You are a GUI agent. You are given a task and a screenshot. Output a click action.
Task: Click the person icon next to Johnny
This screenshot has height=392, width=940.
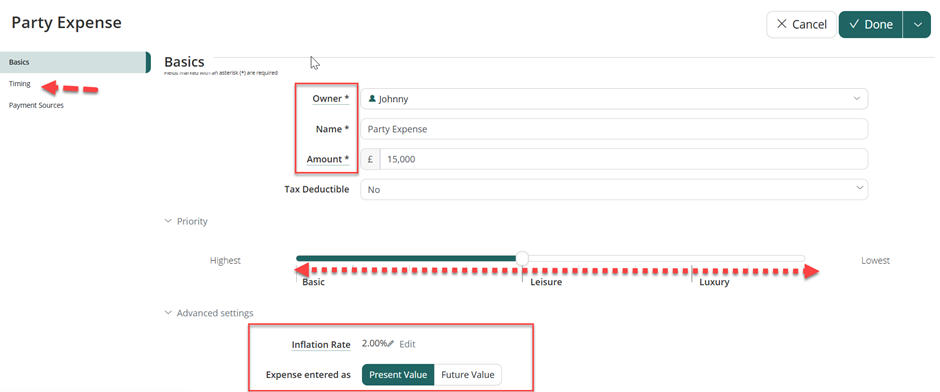click(x=372, y=99)
